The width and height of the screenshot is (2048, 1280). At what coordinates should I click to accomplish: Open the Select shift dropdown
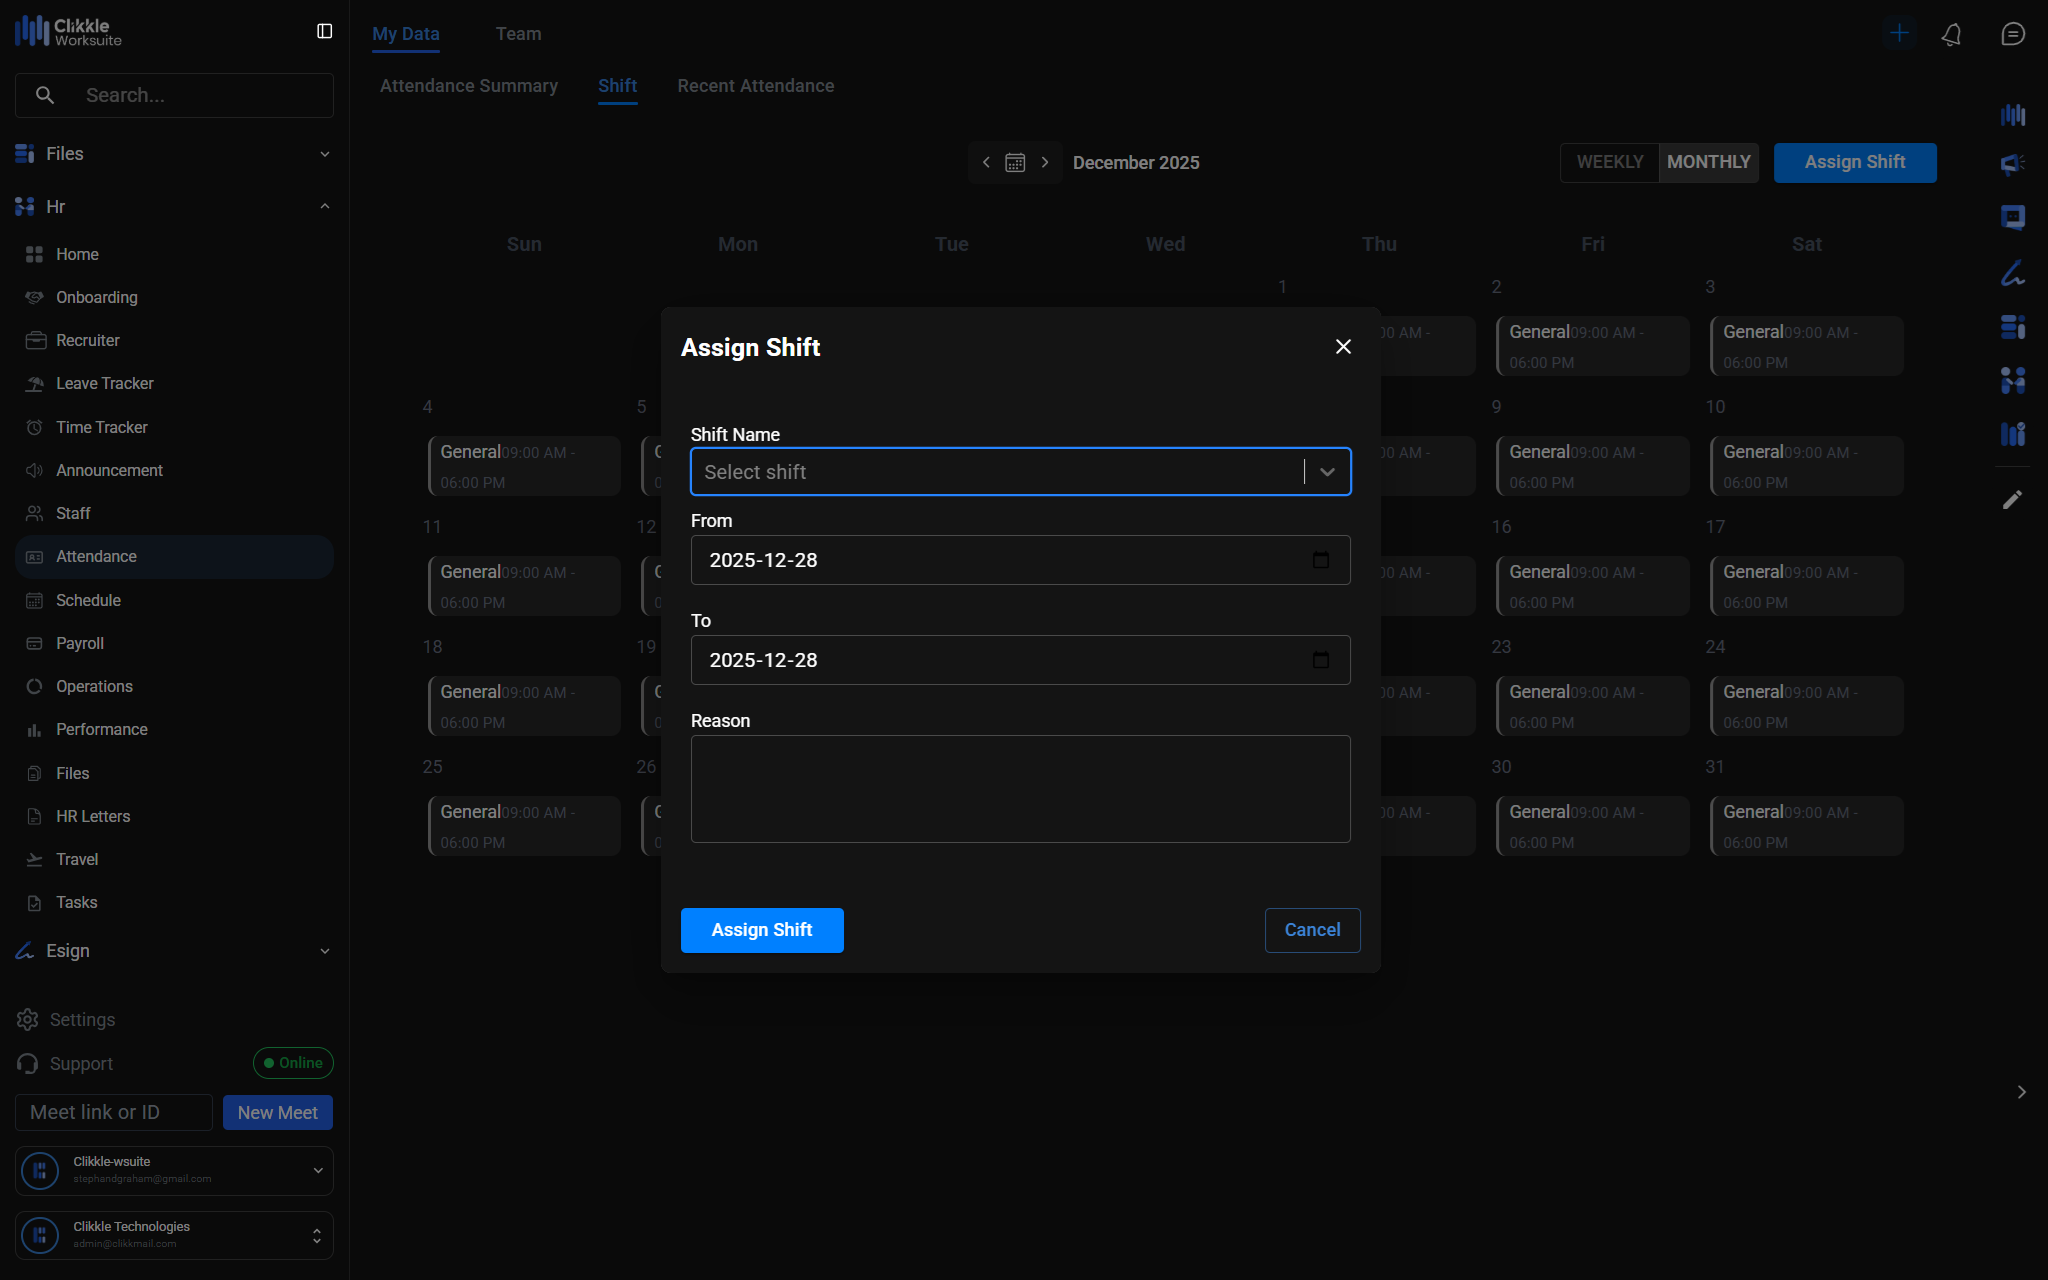[1020, 472]
